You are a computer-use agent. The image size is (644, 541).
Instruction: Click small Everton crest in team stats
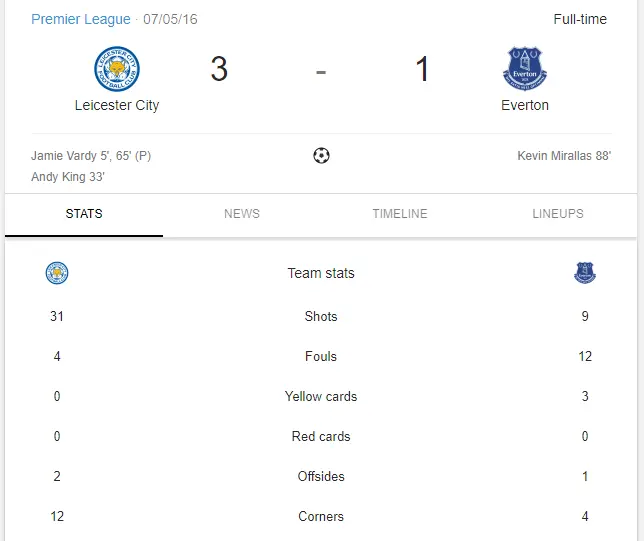click(585, 273)
